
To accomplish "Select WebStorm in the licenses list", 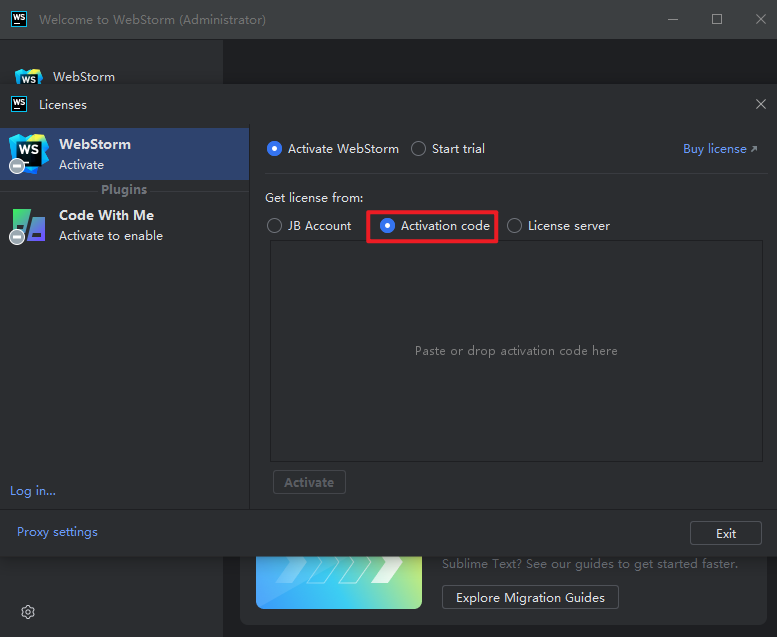I will coord(124,154).
